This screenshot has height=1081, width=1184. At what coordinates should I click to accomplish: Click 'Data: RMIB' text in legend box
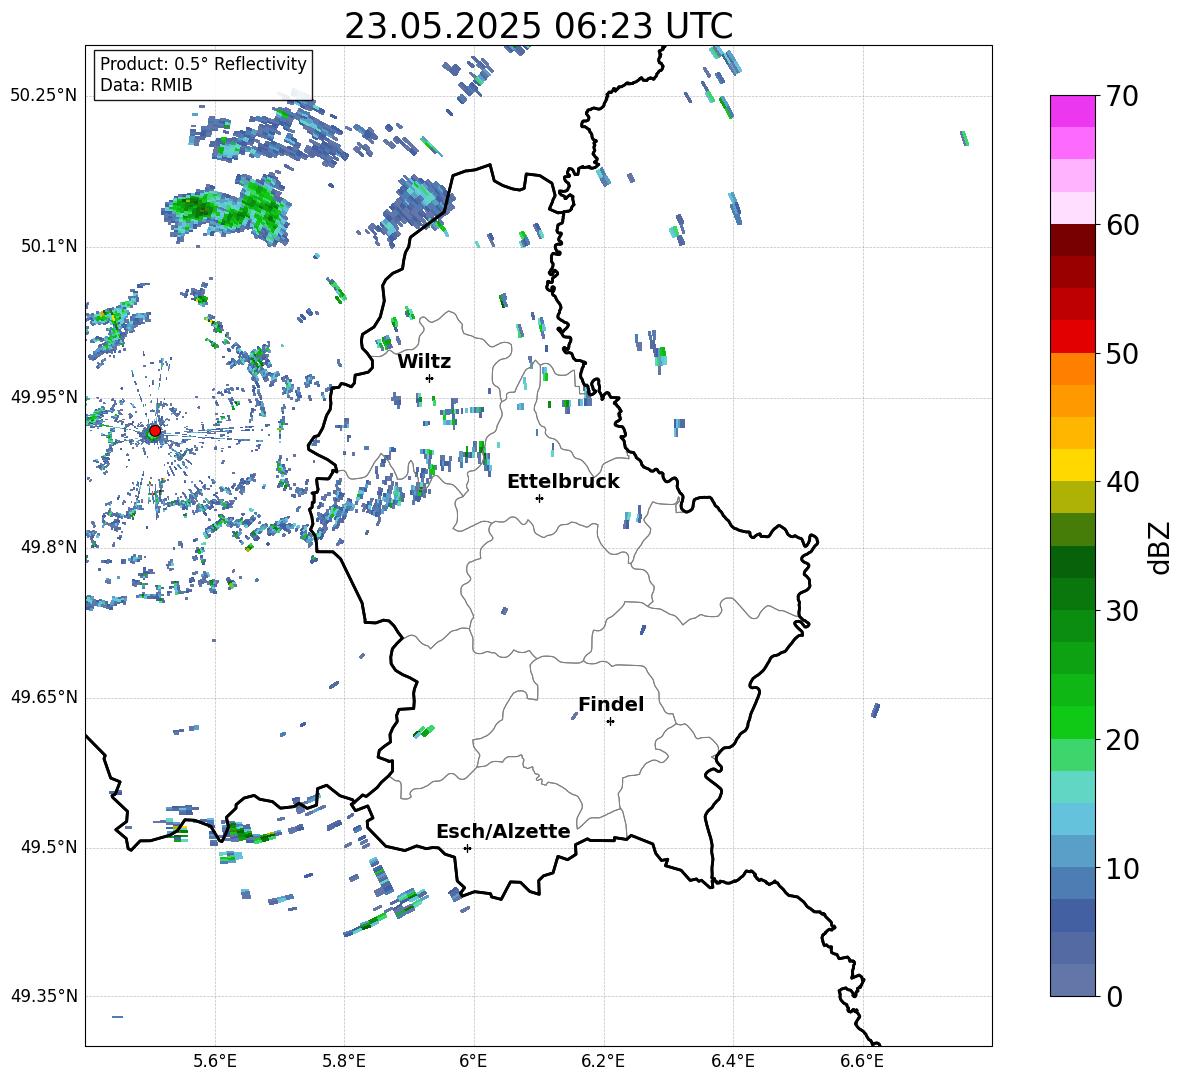146,85
